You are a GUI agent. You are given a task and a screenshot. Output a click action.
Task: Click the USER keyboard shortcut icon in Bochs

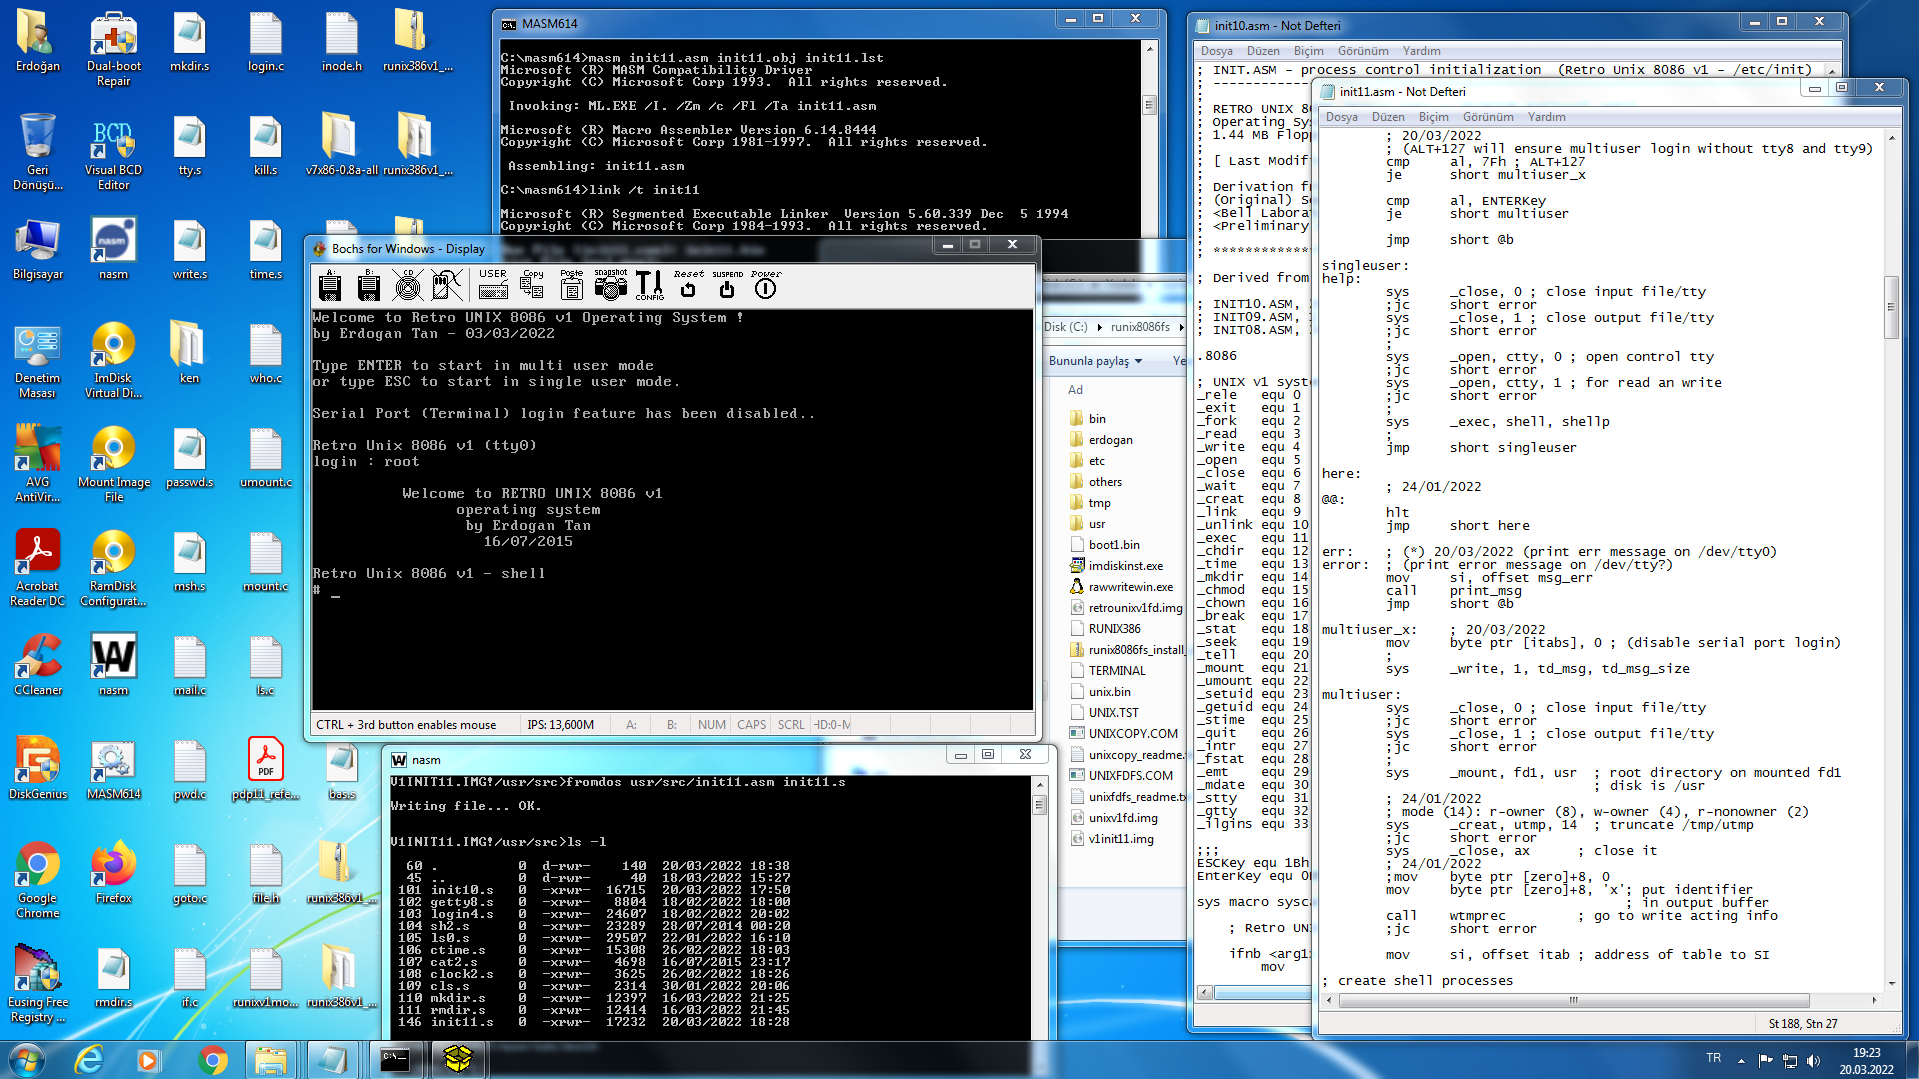(x=493, y=285)
